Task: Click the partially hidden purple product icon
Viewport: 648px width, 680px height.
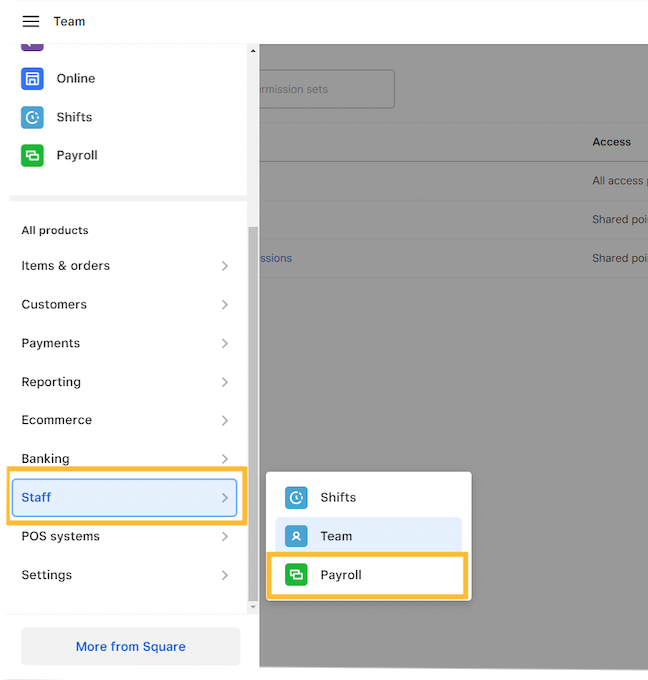Action: coord(32,47)
